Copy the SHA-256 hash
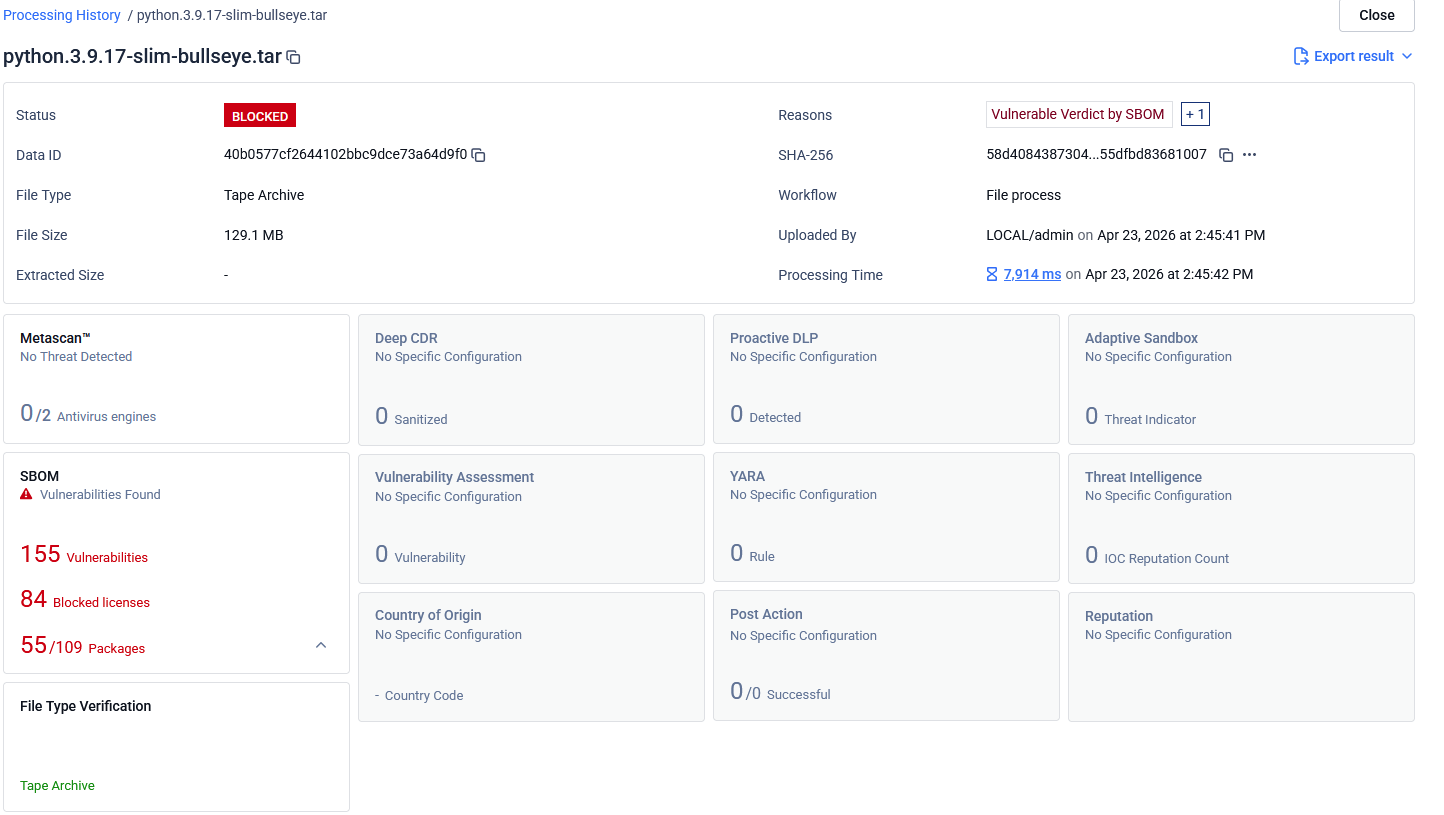This screenshot has width=1444, height=815. pyautogui.click(x=1226, y=155)
